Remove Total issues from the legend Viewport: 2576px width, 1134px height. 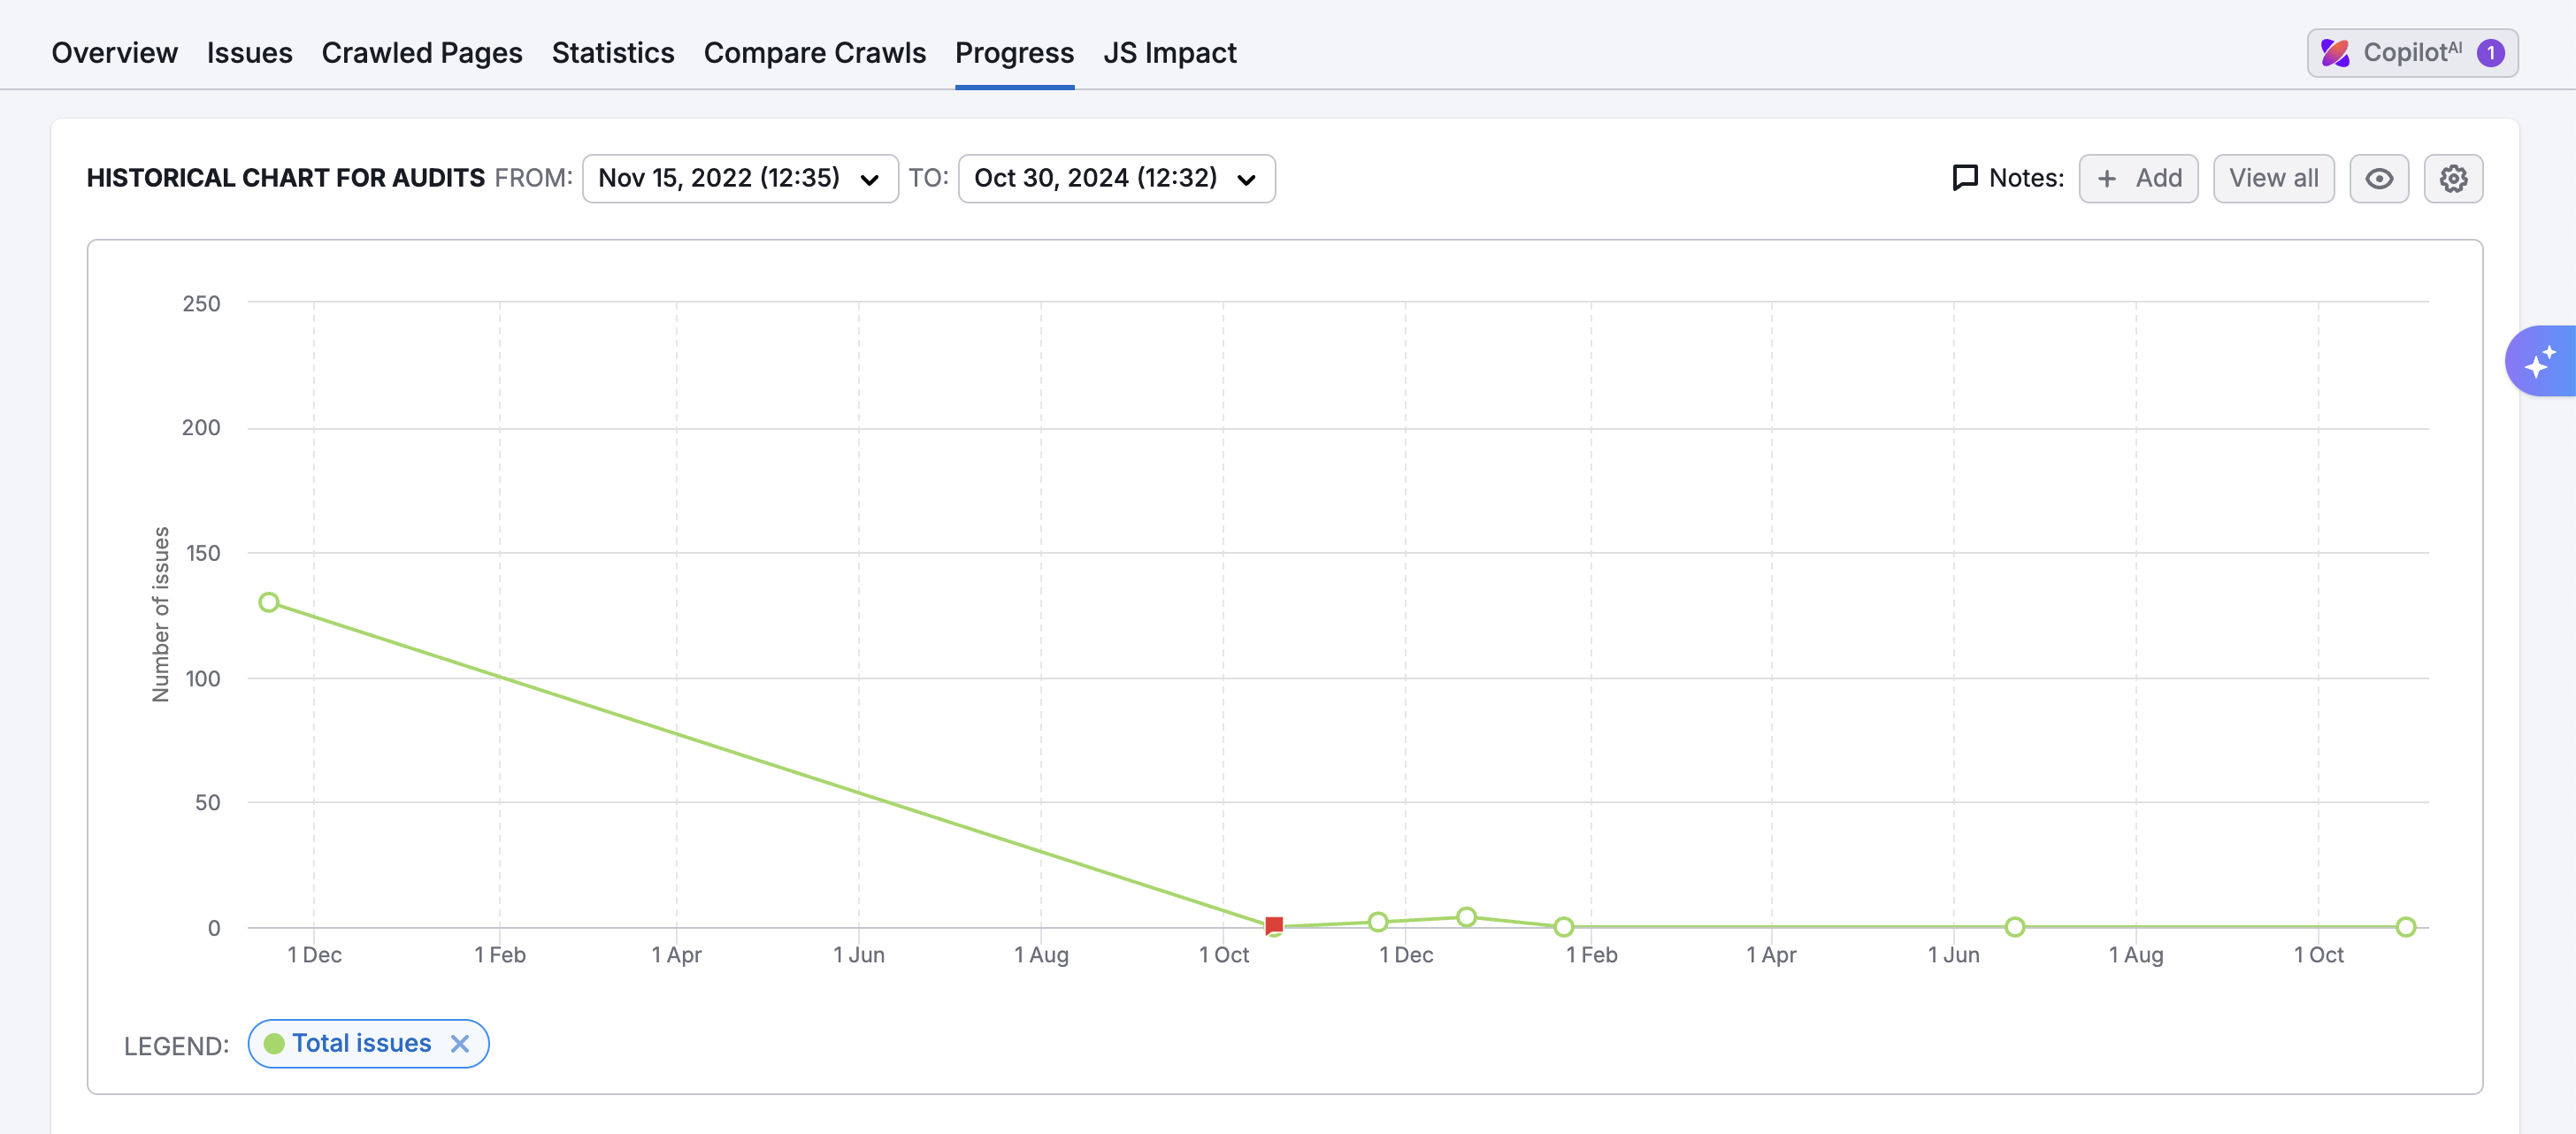pyautogui.click(x=461, y=1043)
